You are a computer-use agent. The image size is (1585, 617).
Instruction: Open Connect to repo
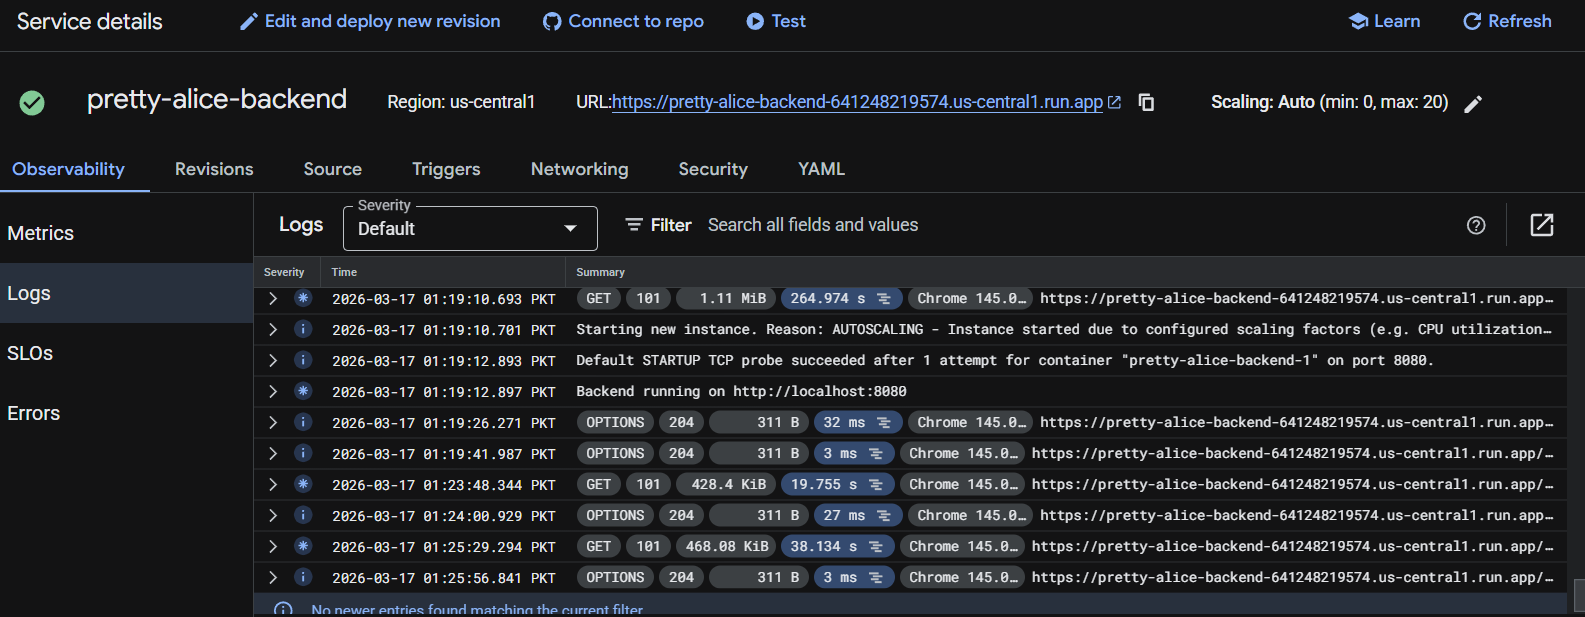click(x=623, y=21)
